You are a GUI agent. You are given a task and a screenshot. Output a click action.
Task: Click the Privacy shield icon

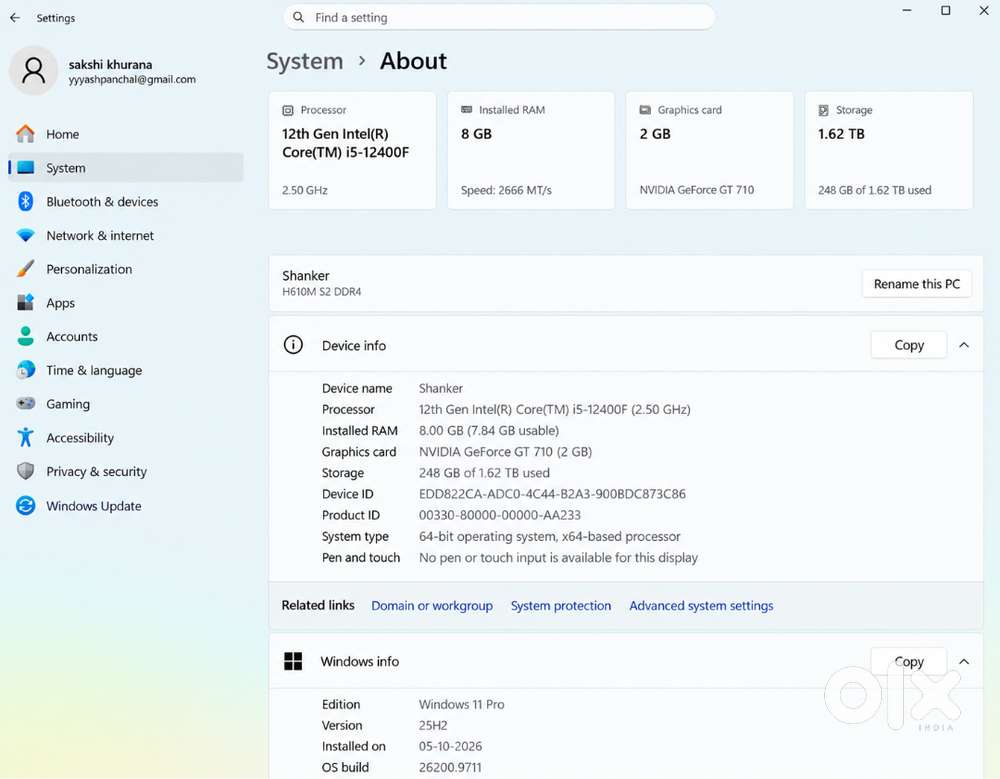pos(26,471)
